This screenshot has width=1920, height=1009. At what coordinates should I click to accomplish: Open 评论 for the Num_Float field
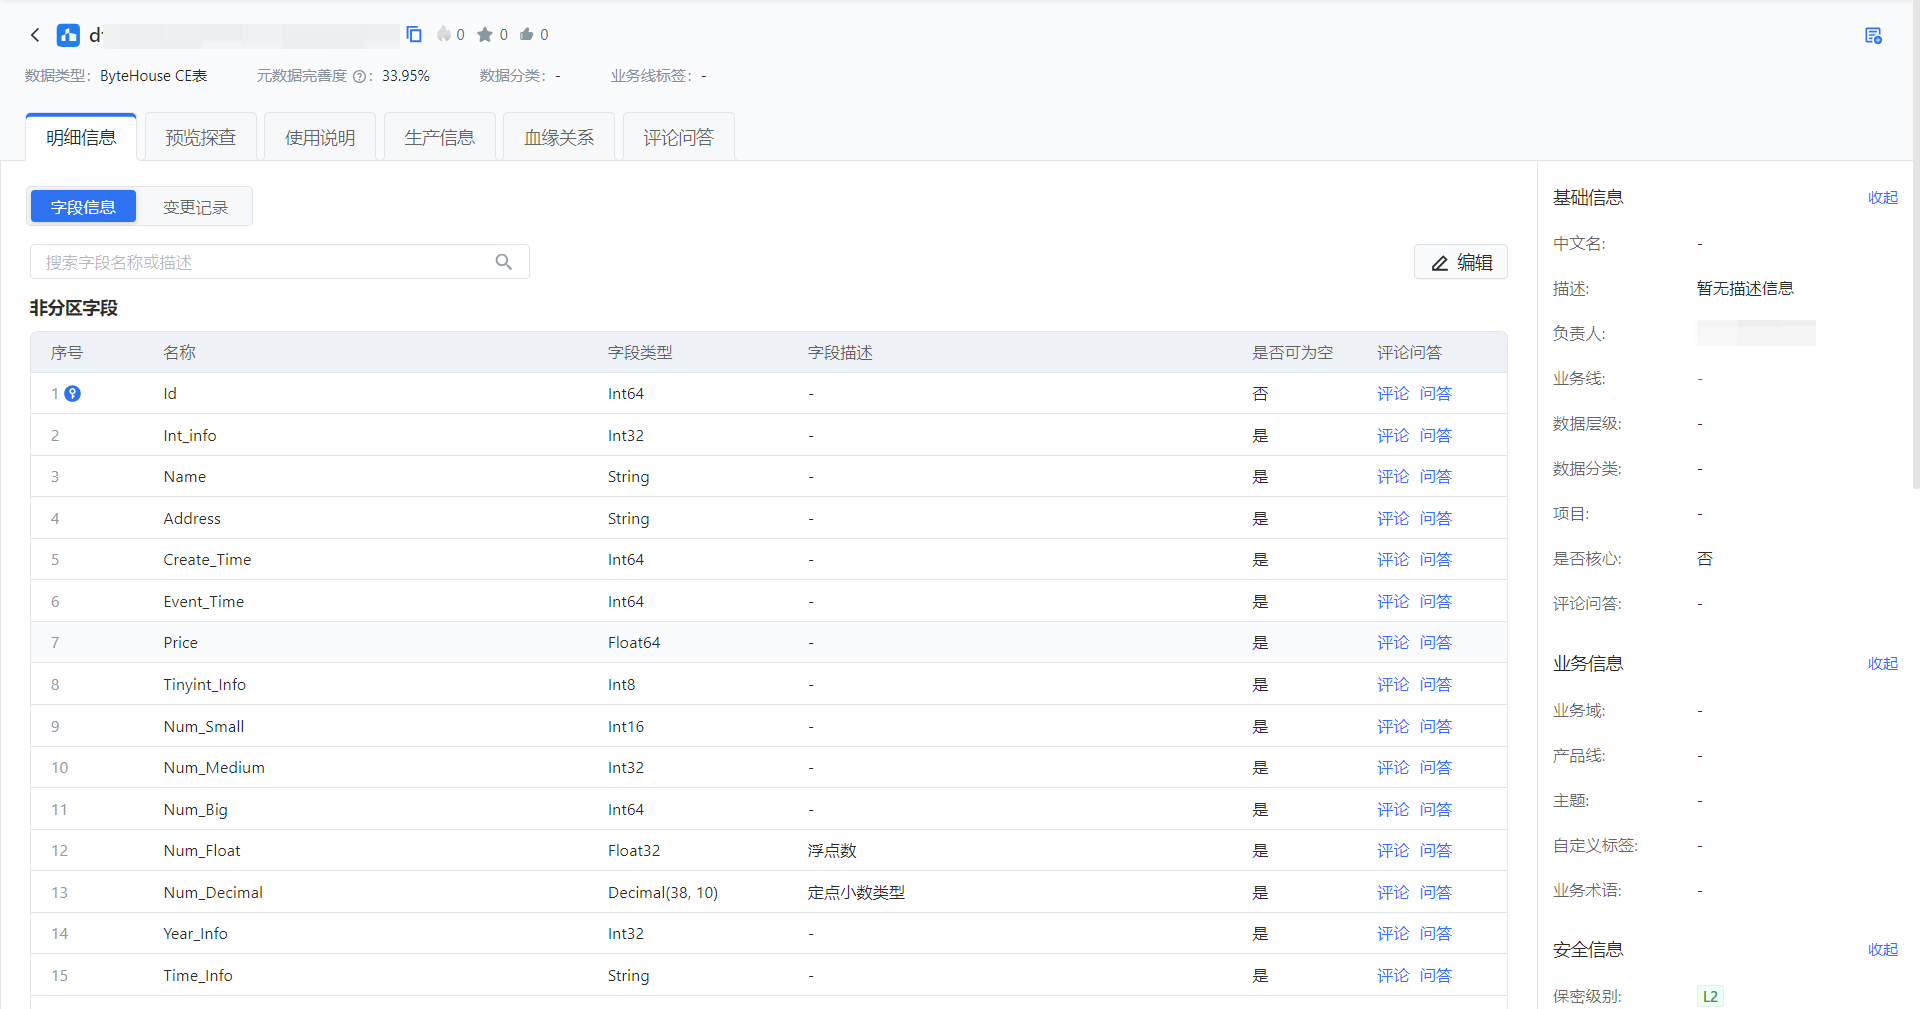(1393, 851)
